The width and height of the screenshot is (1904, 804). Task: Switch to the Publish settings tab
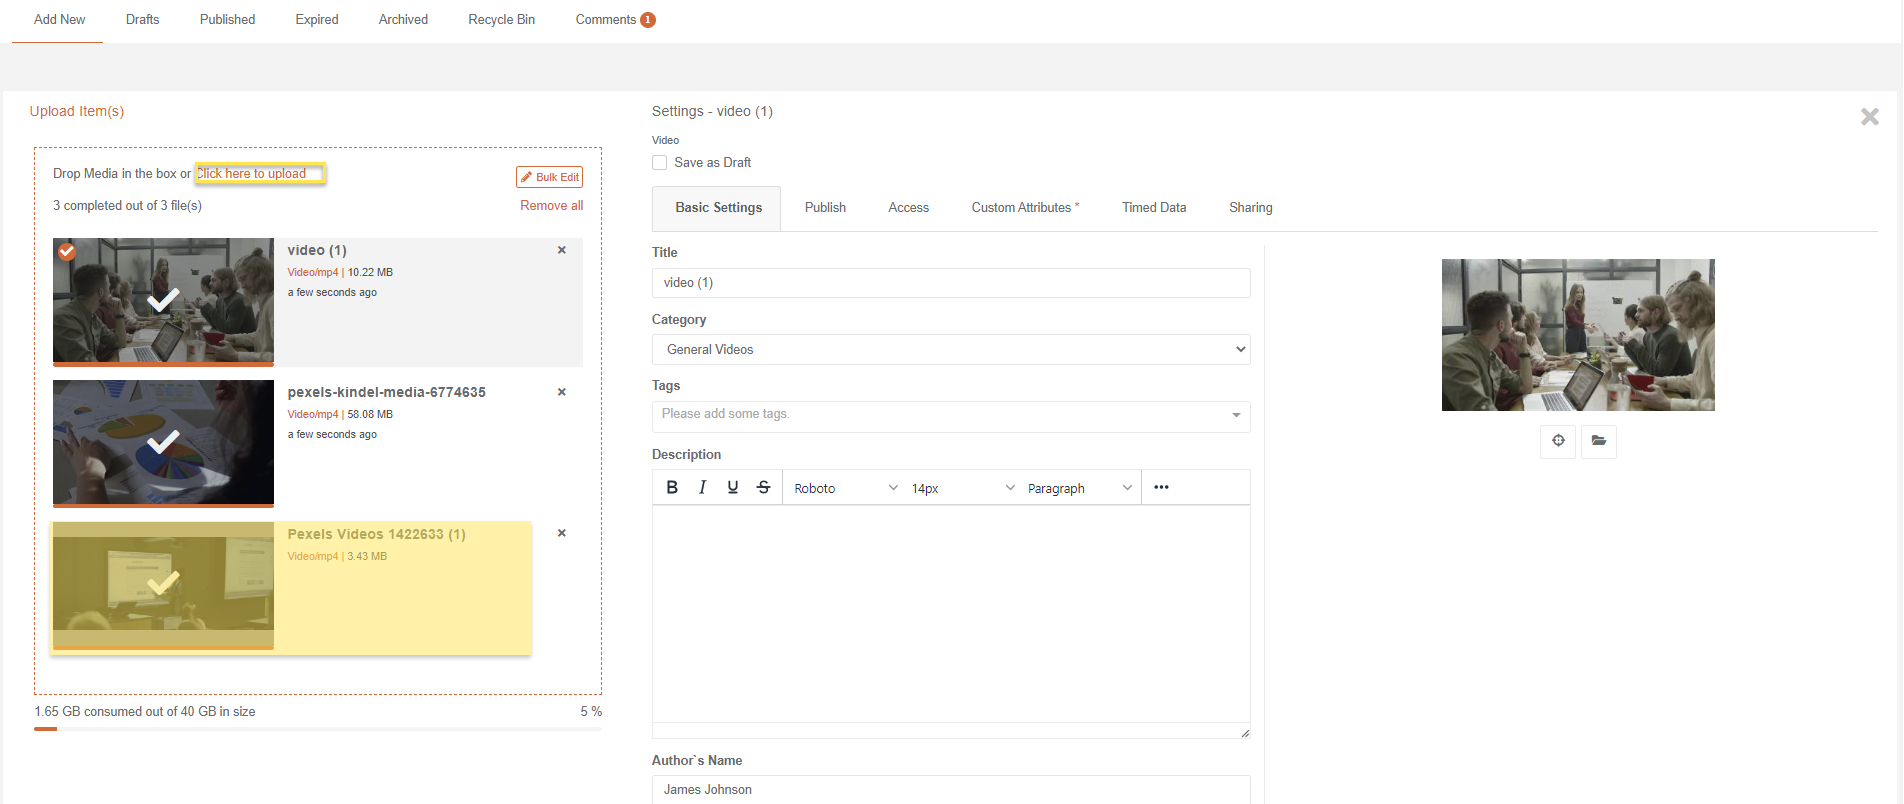pos(825,208)
